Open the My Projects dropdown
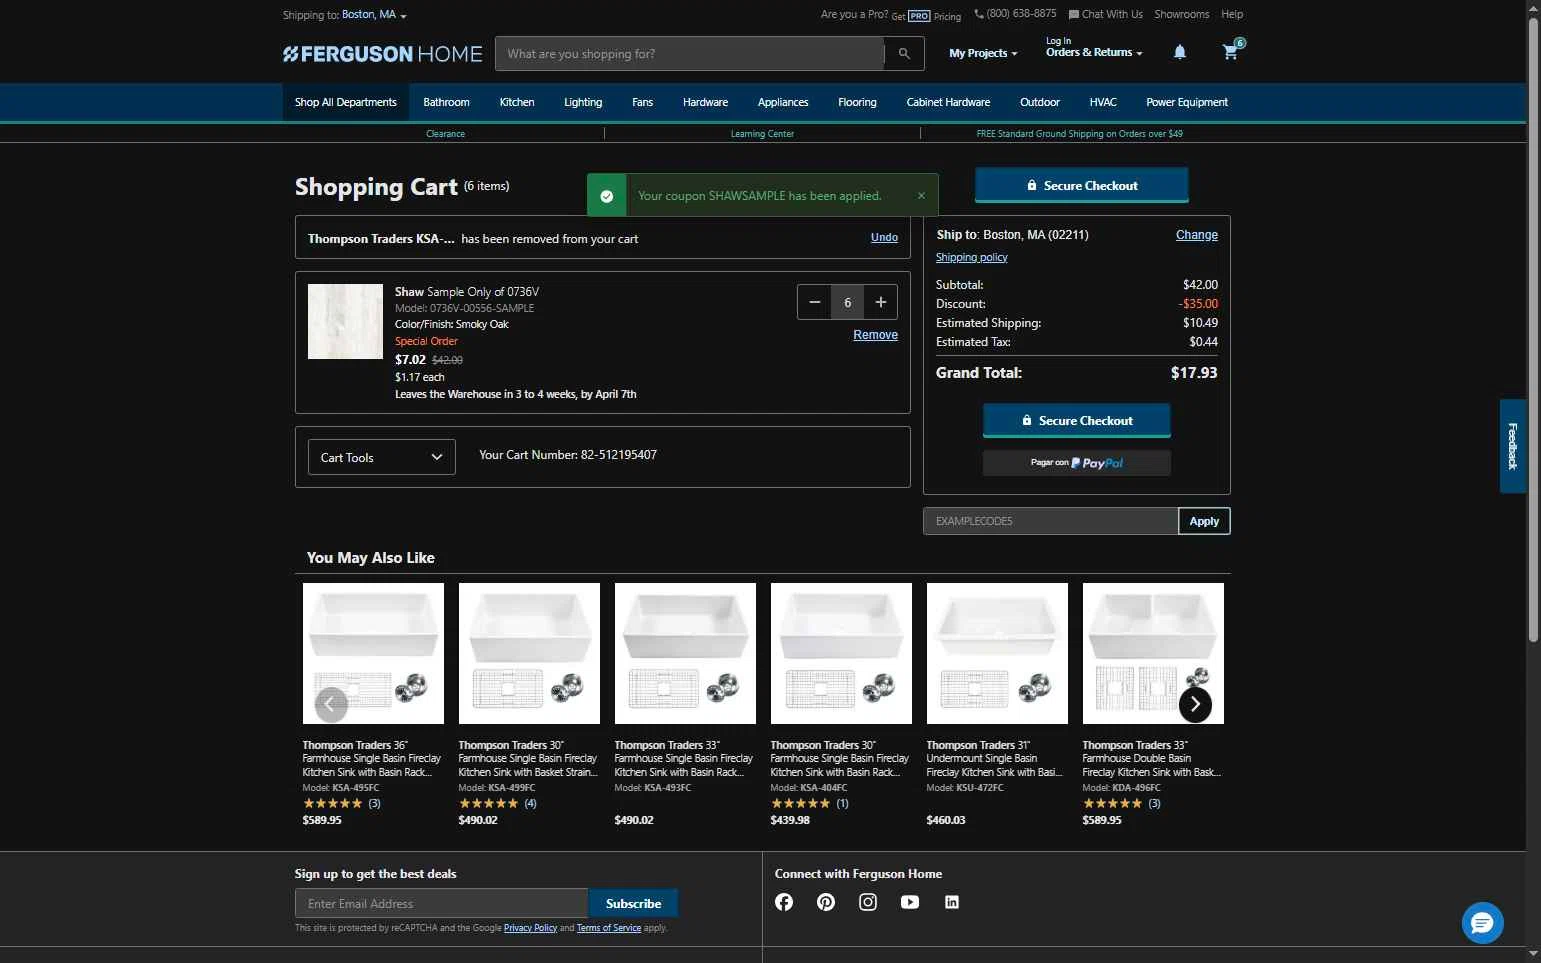This screenshot has height=963, width=1541. (x=982, y=53)
